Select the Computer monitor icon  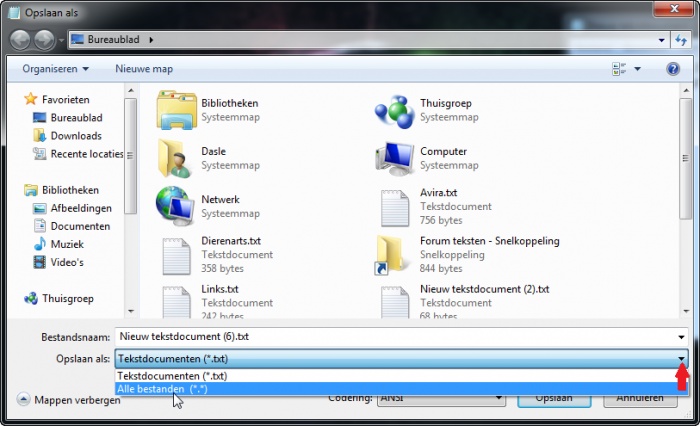(x=395, y=159)
